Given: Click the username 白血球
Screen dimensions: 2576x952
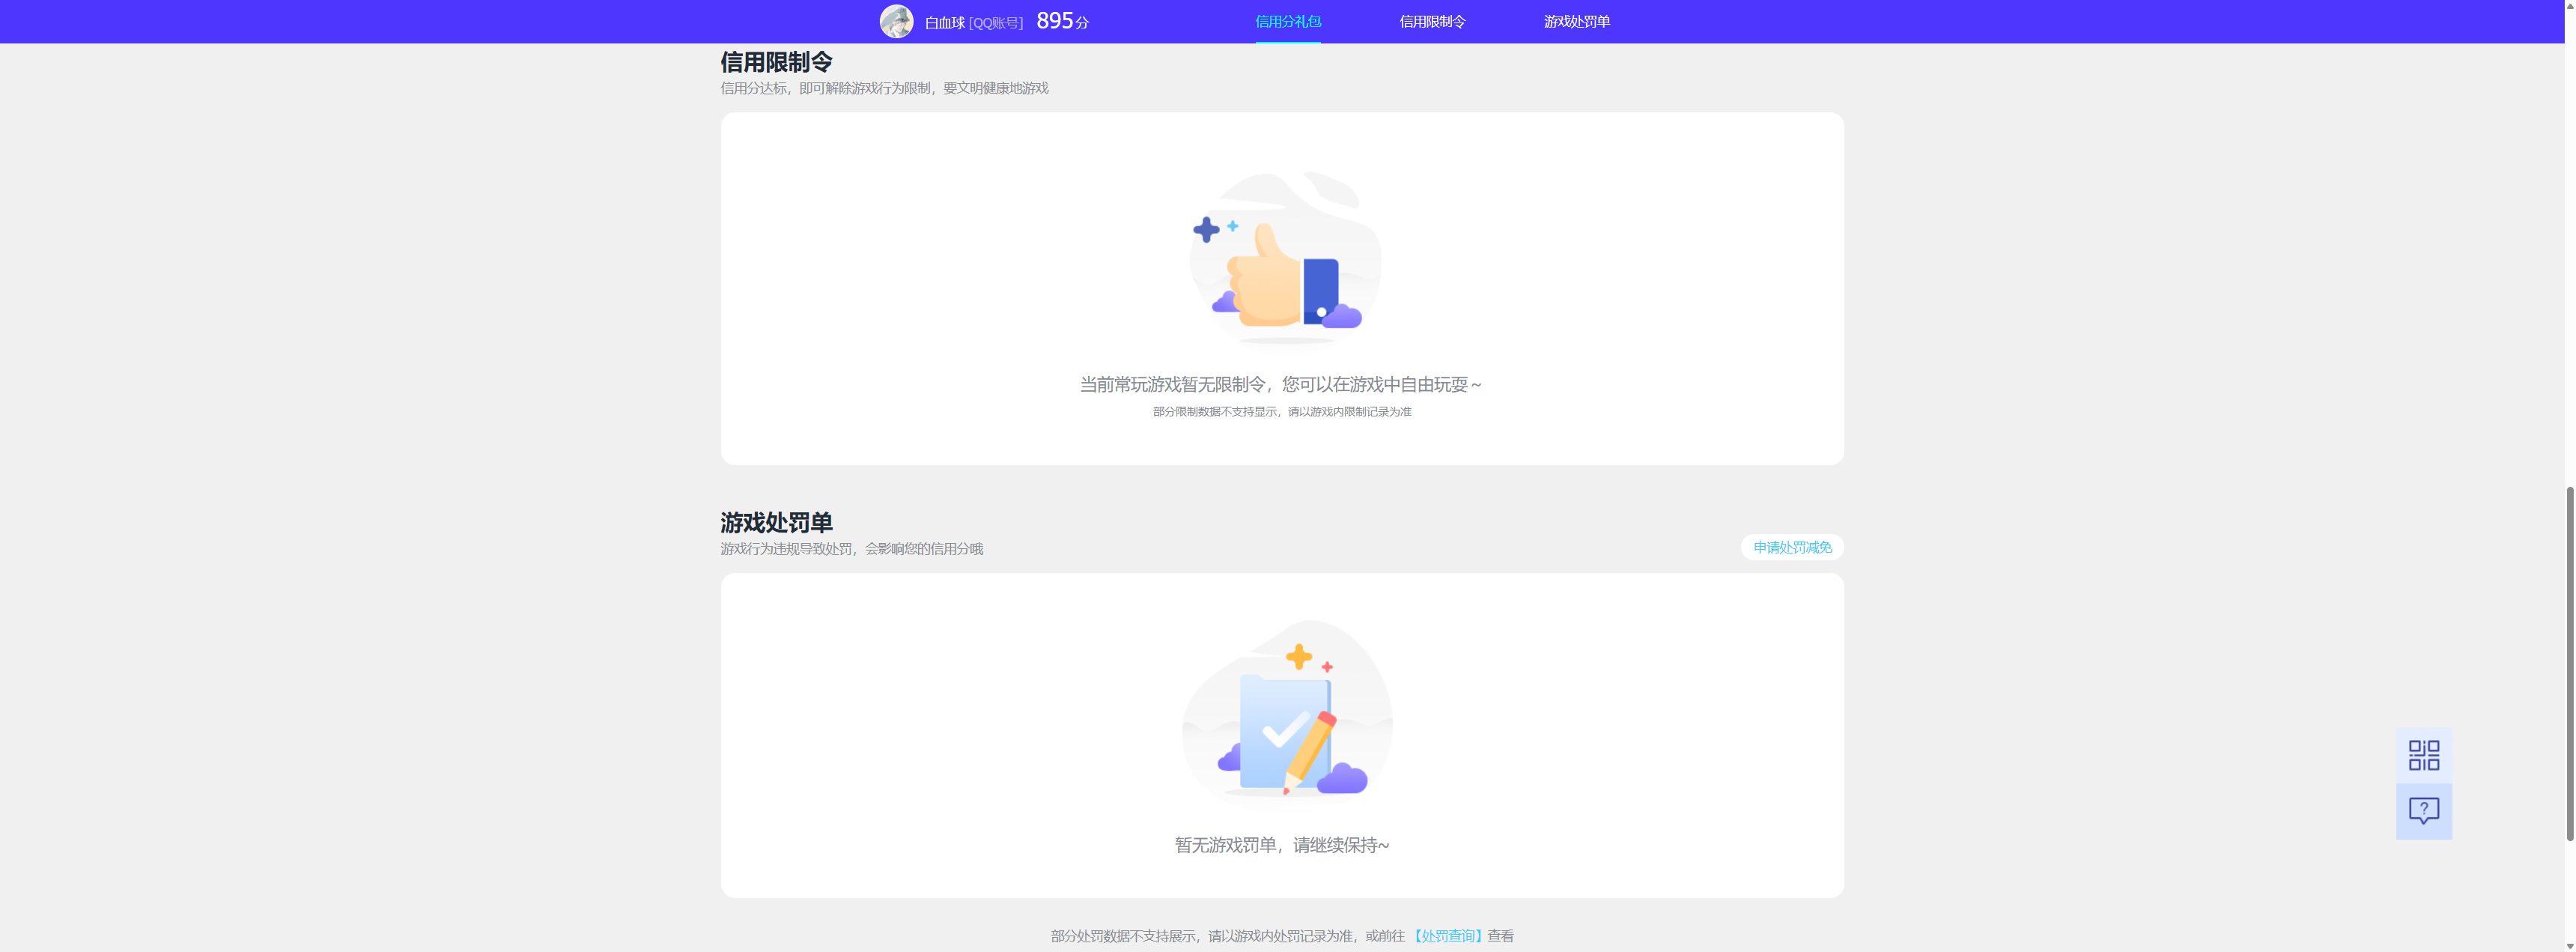Looking at the screenshot, I should point(944,22).
